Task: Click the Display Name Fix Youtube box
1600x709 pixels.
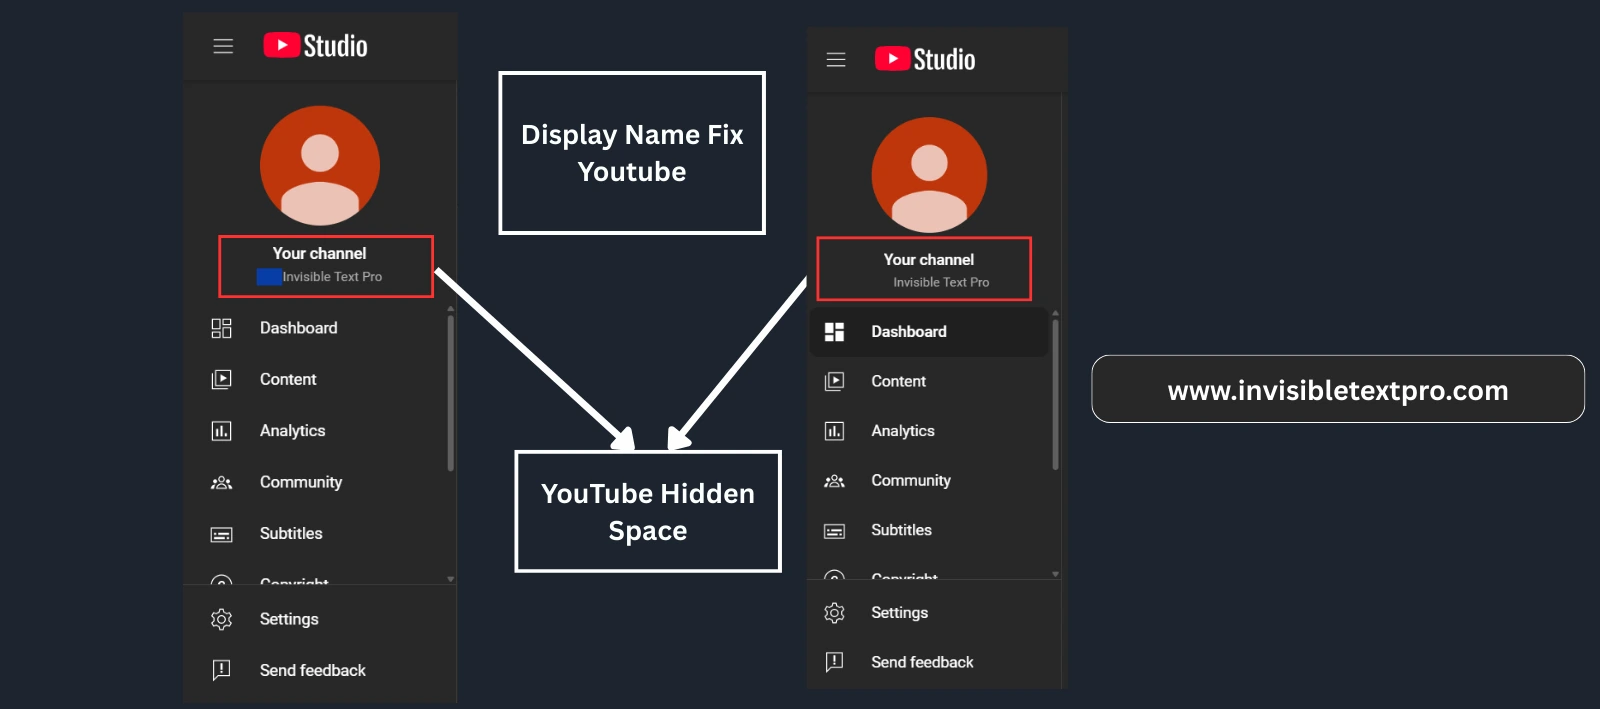Action: (x=632, y=153)
